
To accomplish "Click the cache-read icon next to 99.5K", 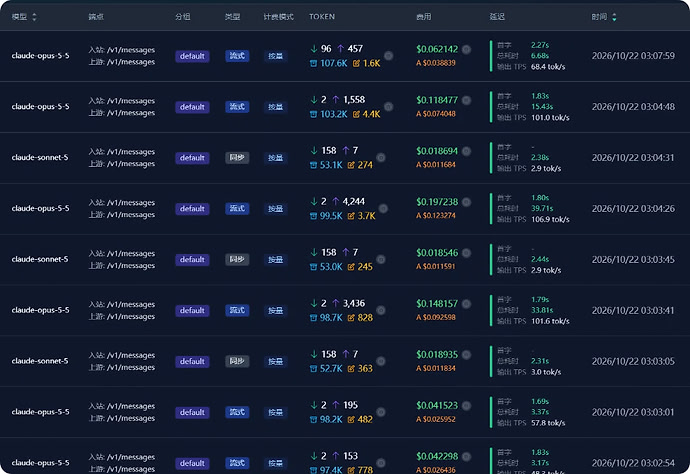I will pyautogui.click(x=313, y=216).
